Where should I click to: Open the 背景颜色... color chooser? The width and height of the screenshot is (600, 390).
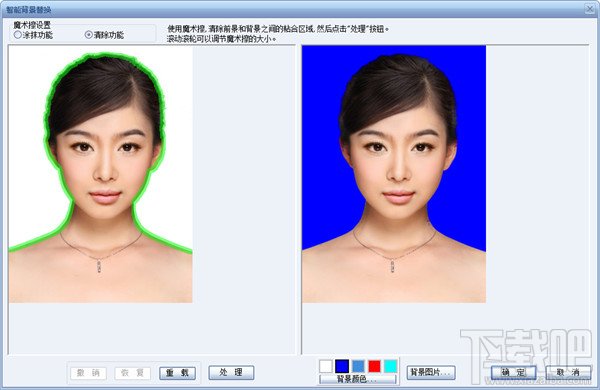tap(358, 379)
